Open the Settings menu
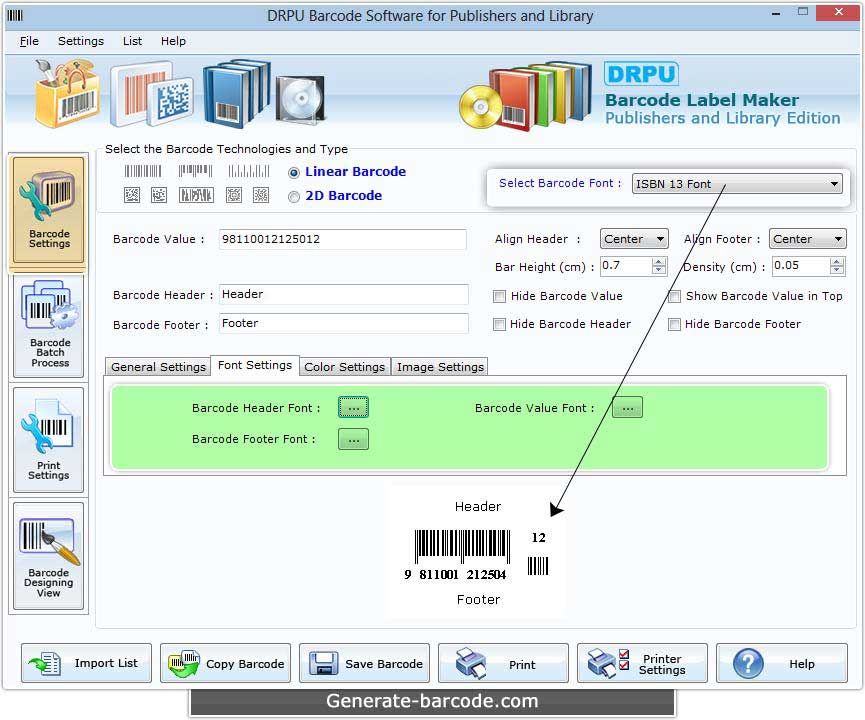The width and height of the screenshot is (865, 720). point(81,41)
